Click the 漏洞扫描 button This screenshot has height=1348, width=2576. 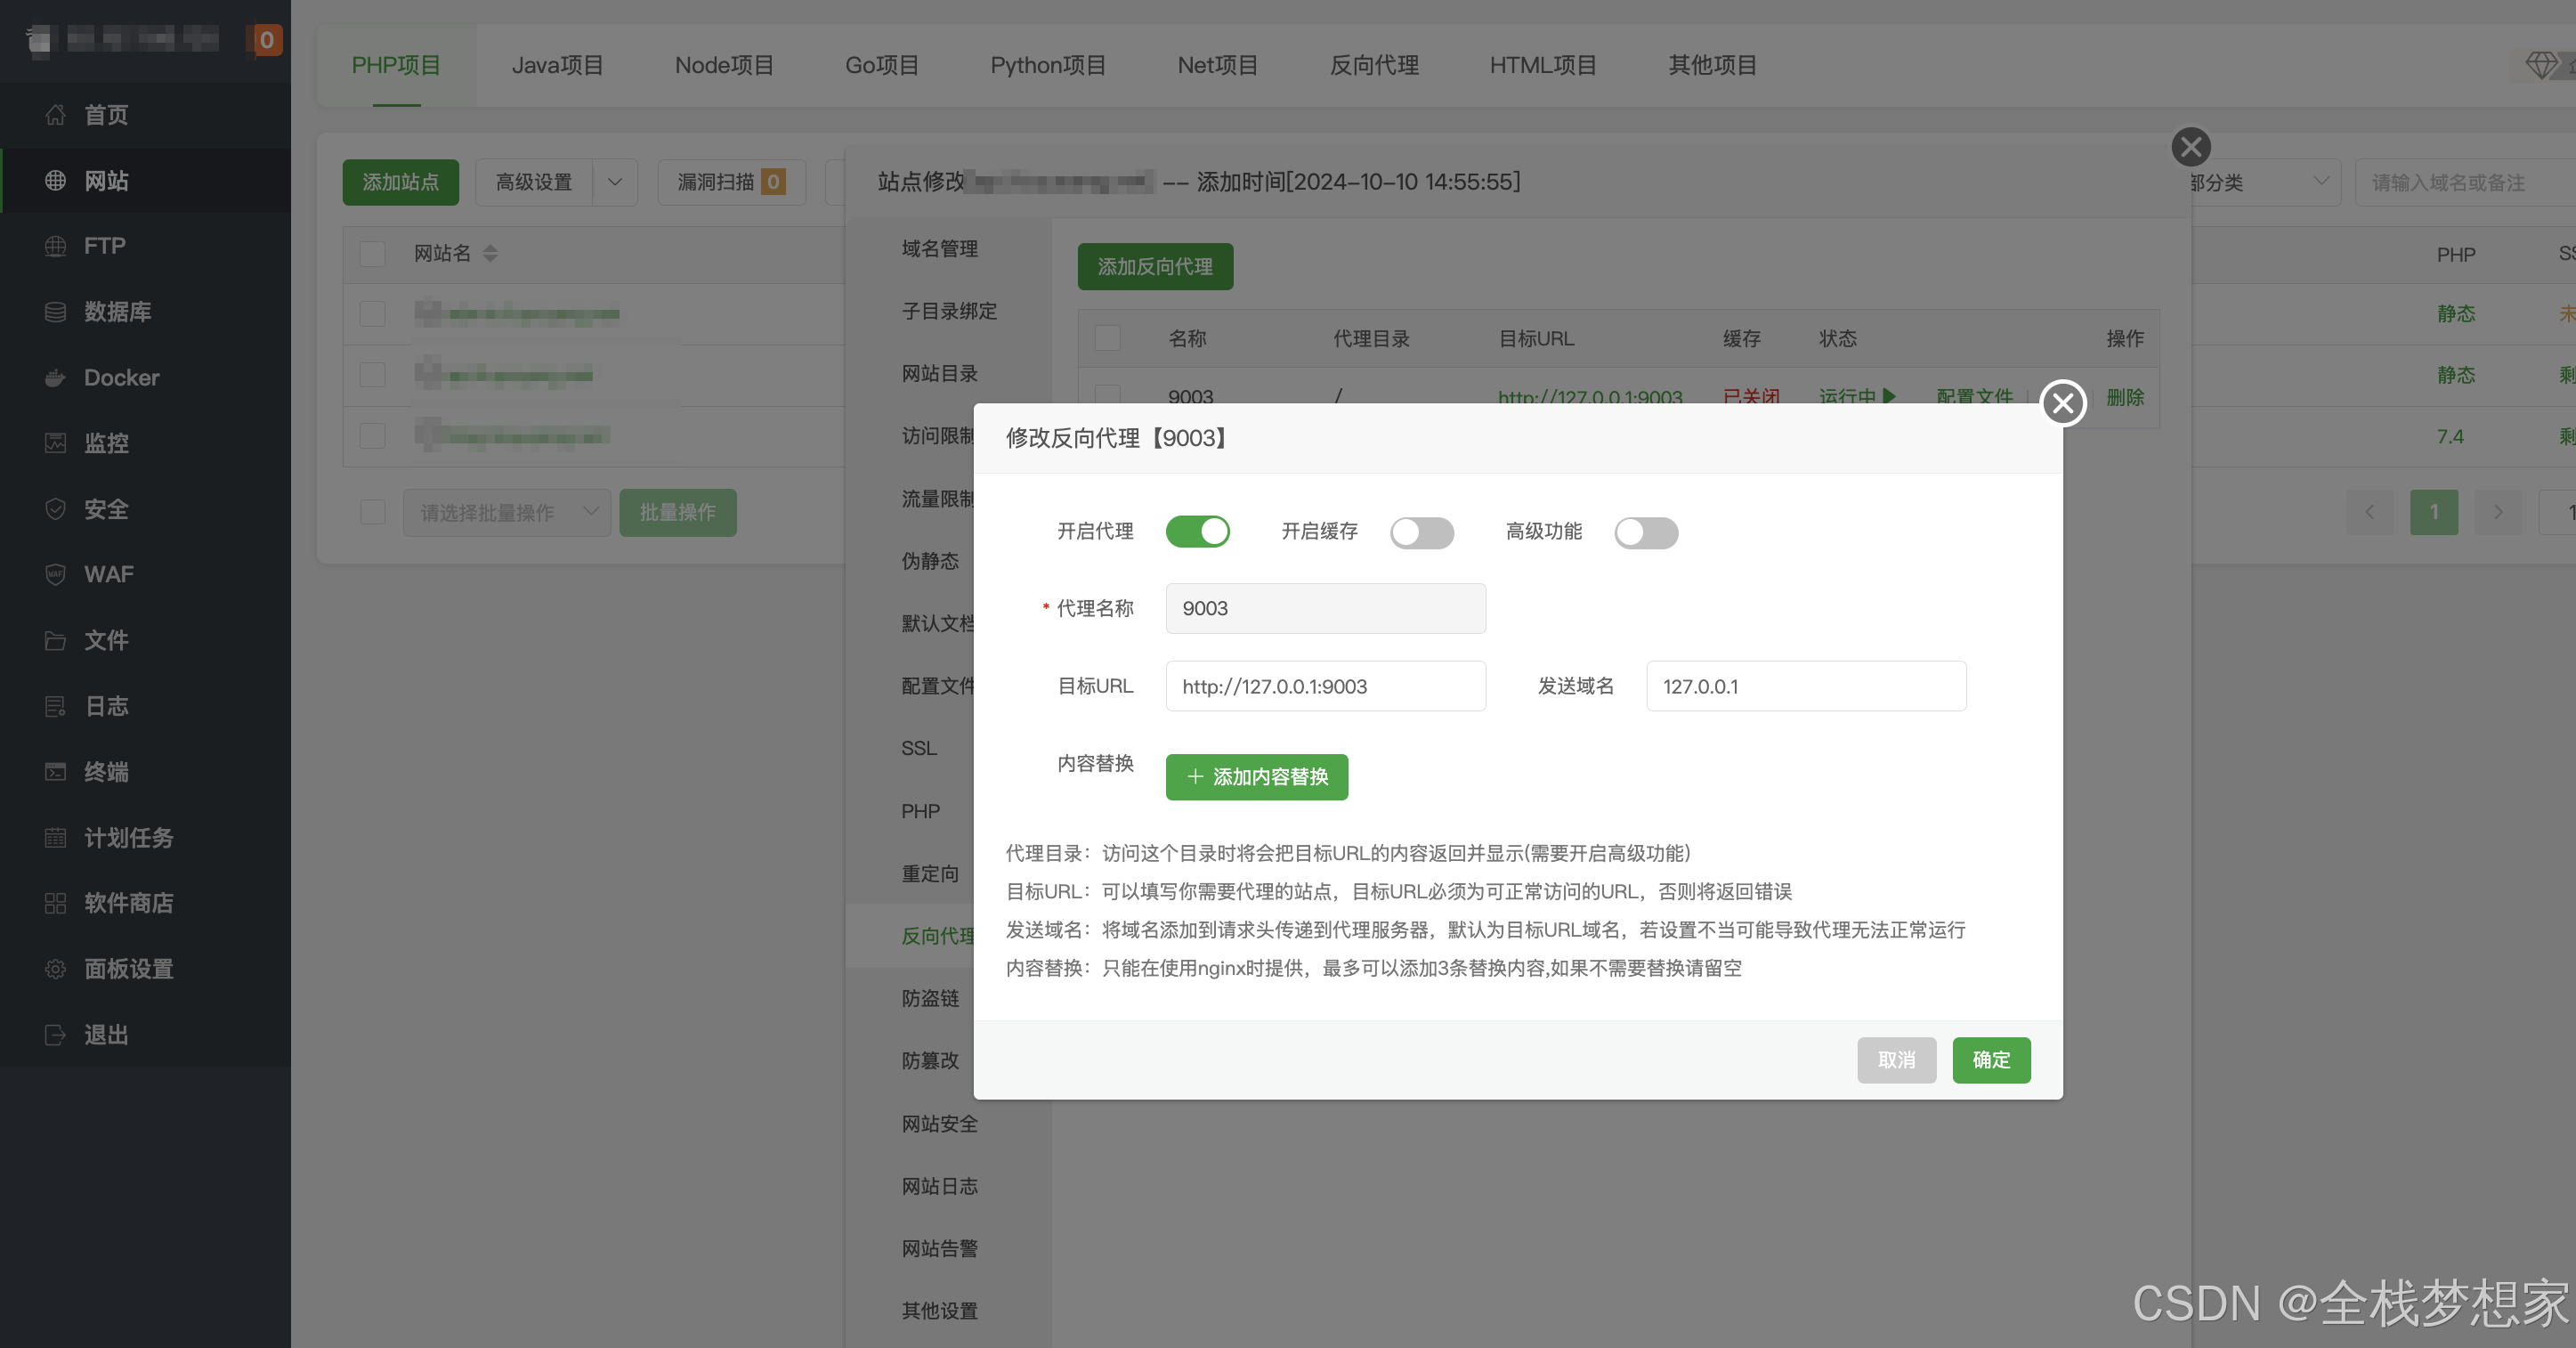coord(731,182)
